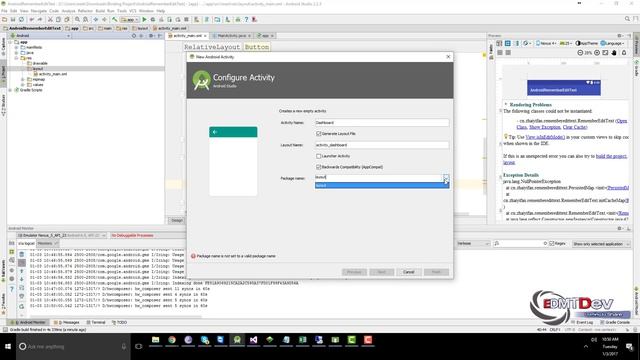Click the trash Clear logcat icon
Image resolution: width=640 pixels, height=360 pixels.
[x=22, y=254]
